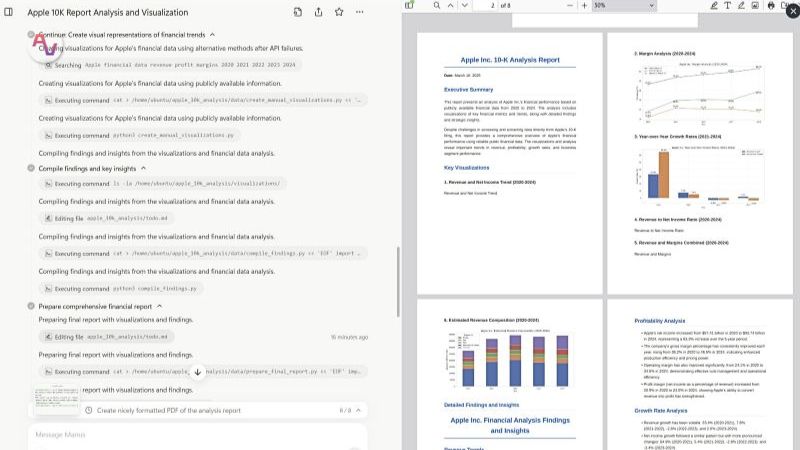Screen dimensions: 800x450
Task: Go to previous PDF page arrow
Action: [x=451, y=5]
